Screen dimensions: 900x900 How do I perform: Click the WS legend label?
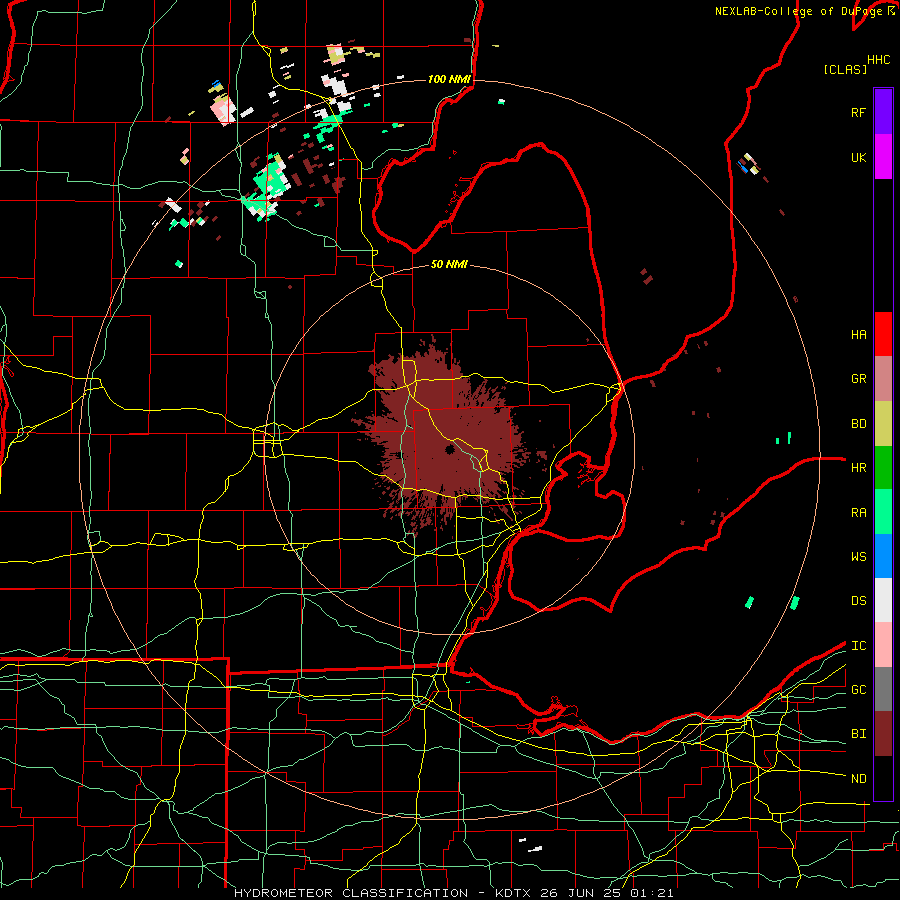click(x=858, y=557)
